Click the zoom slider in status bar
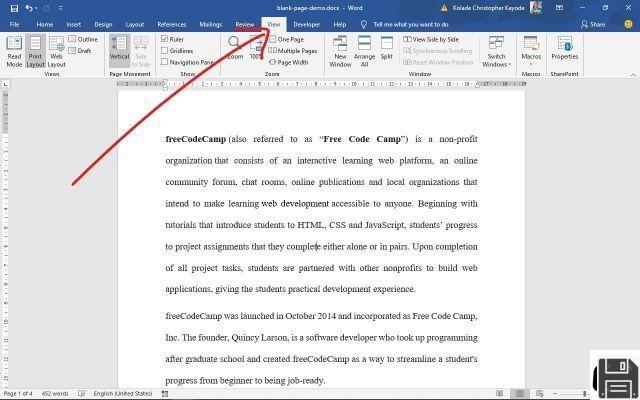 pos(573,394)
